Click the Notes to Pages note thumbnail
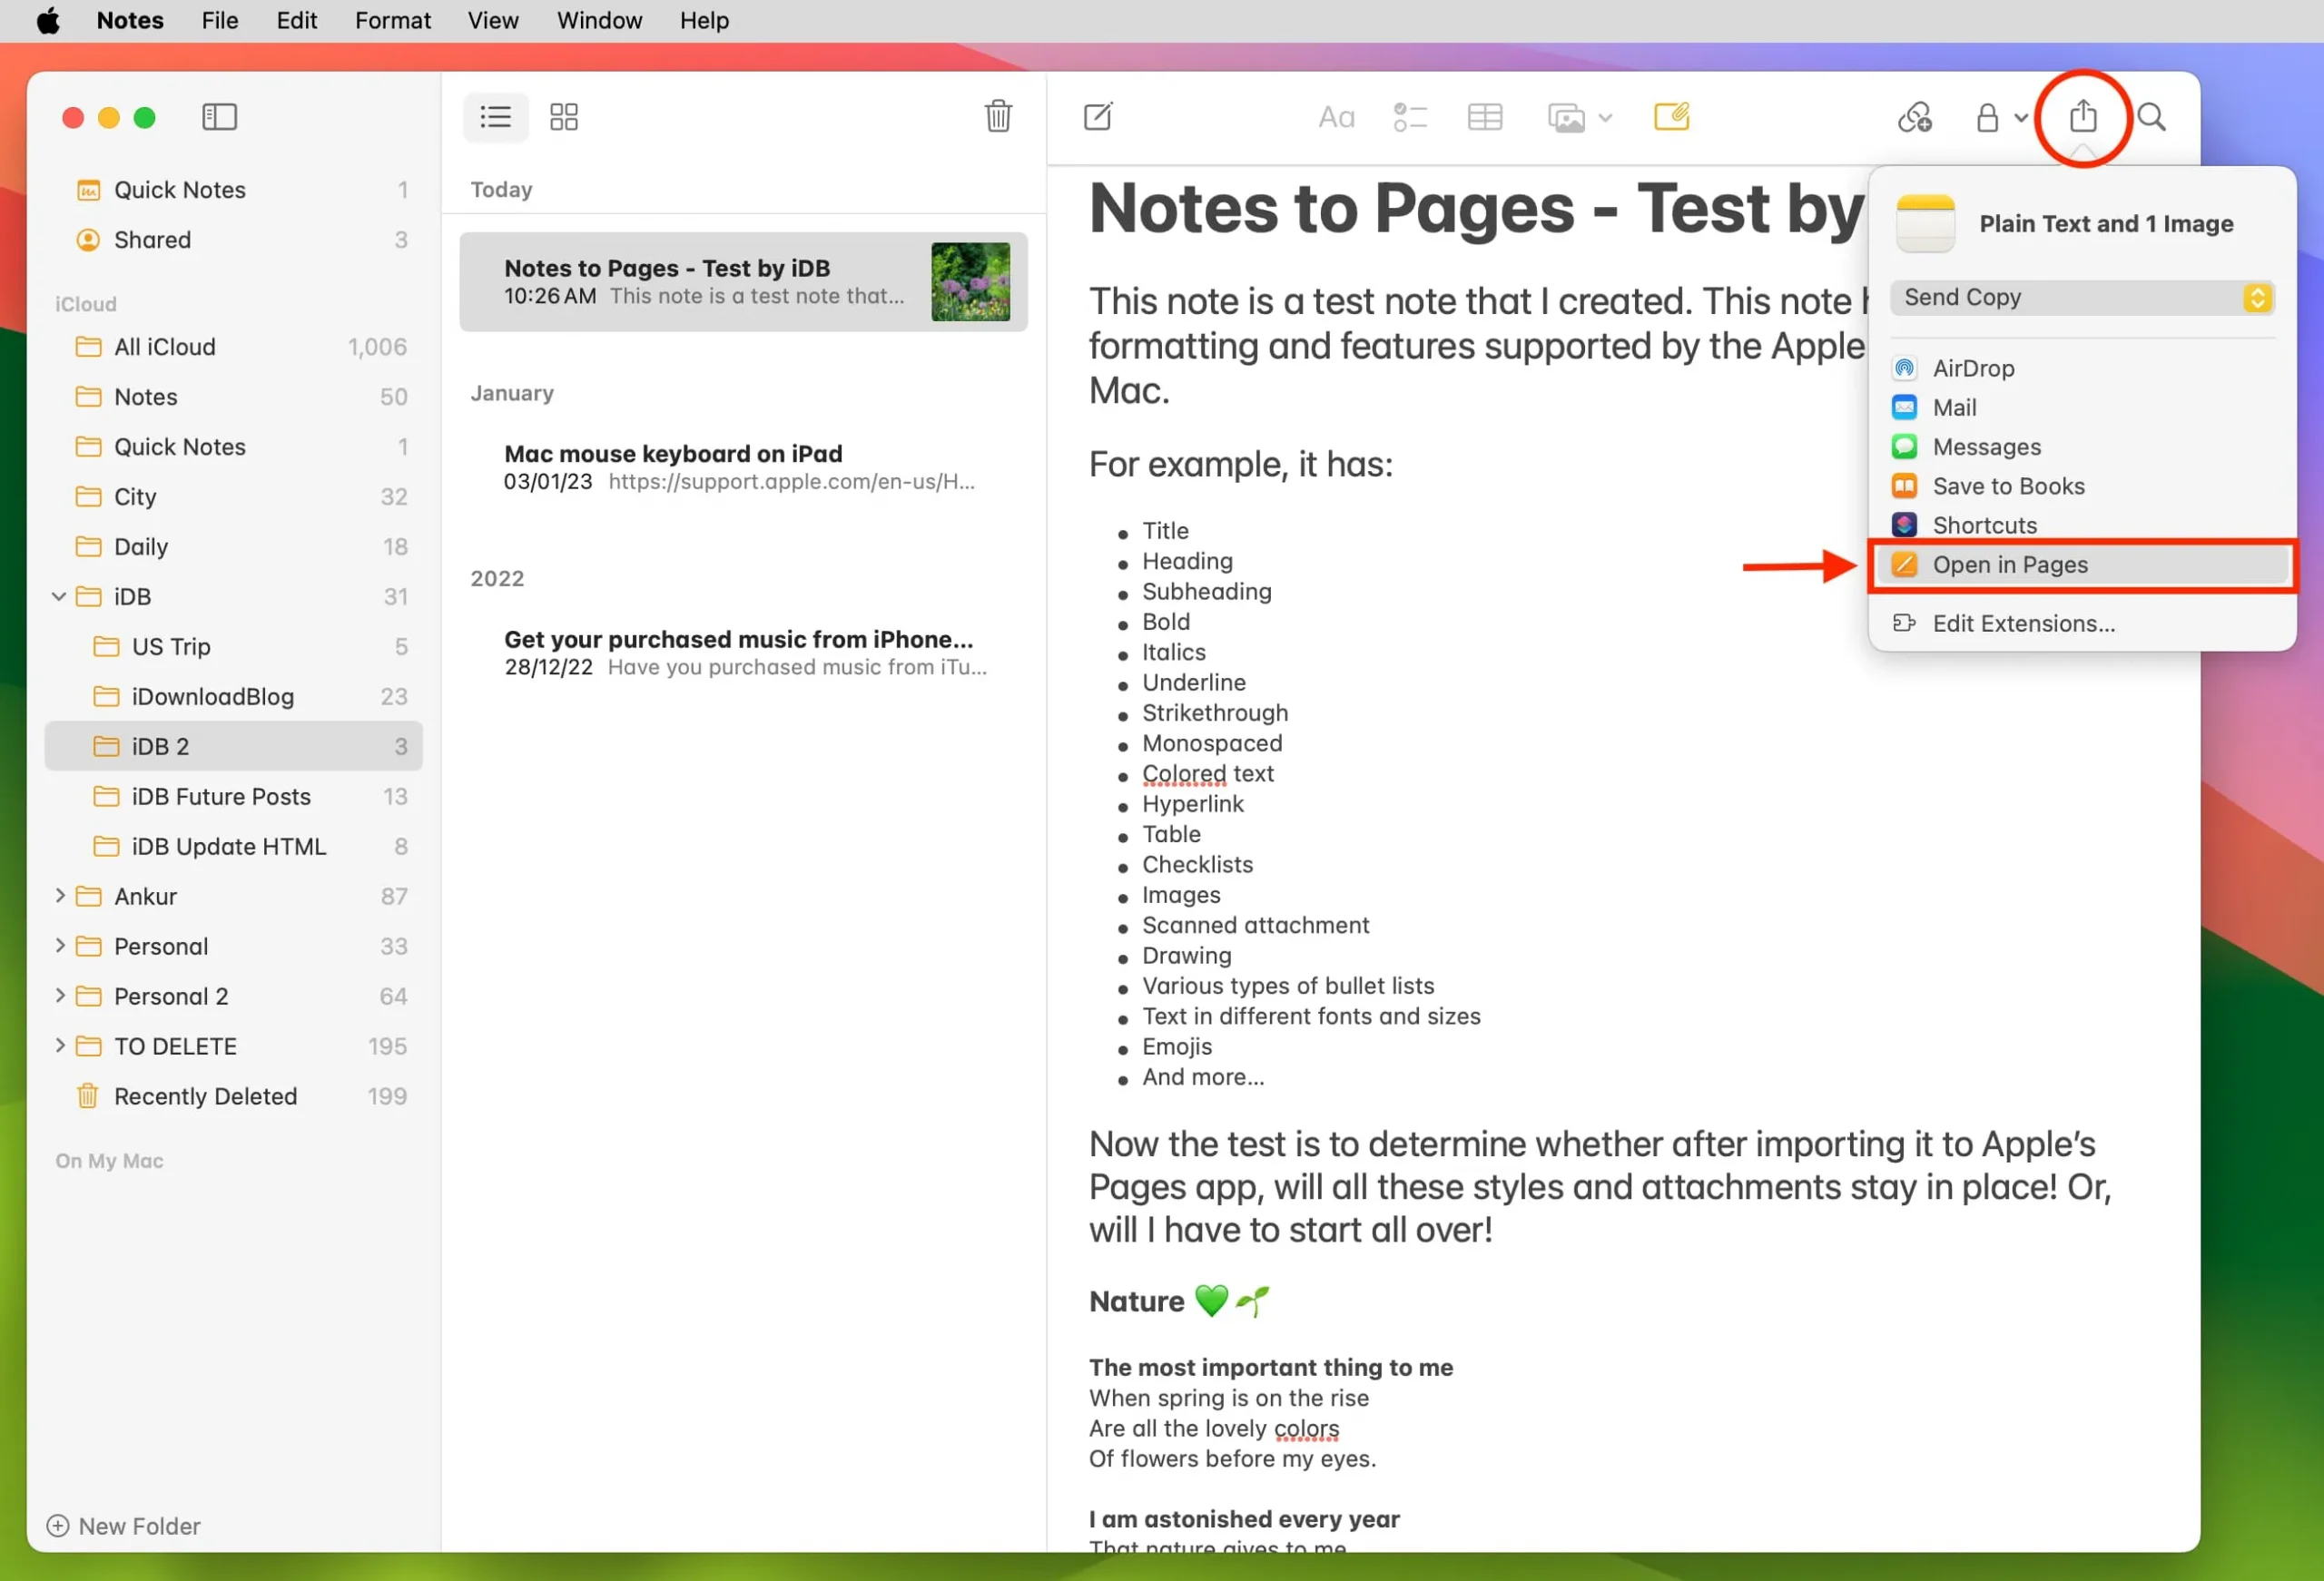 (967, 280)
